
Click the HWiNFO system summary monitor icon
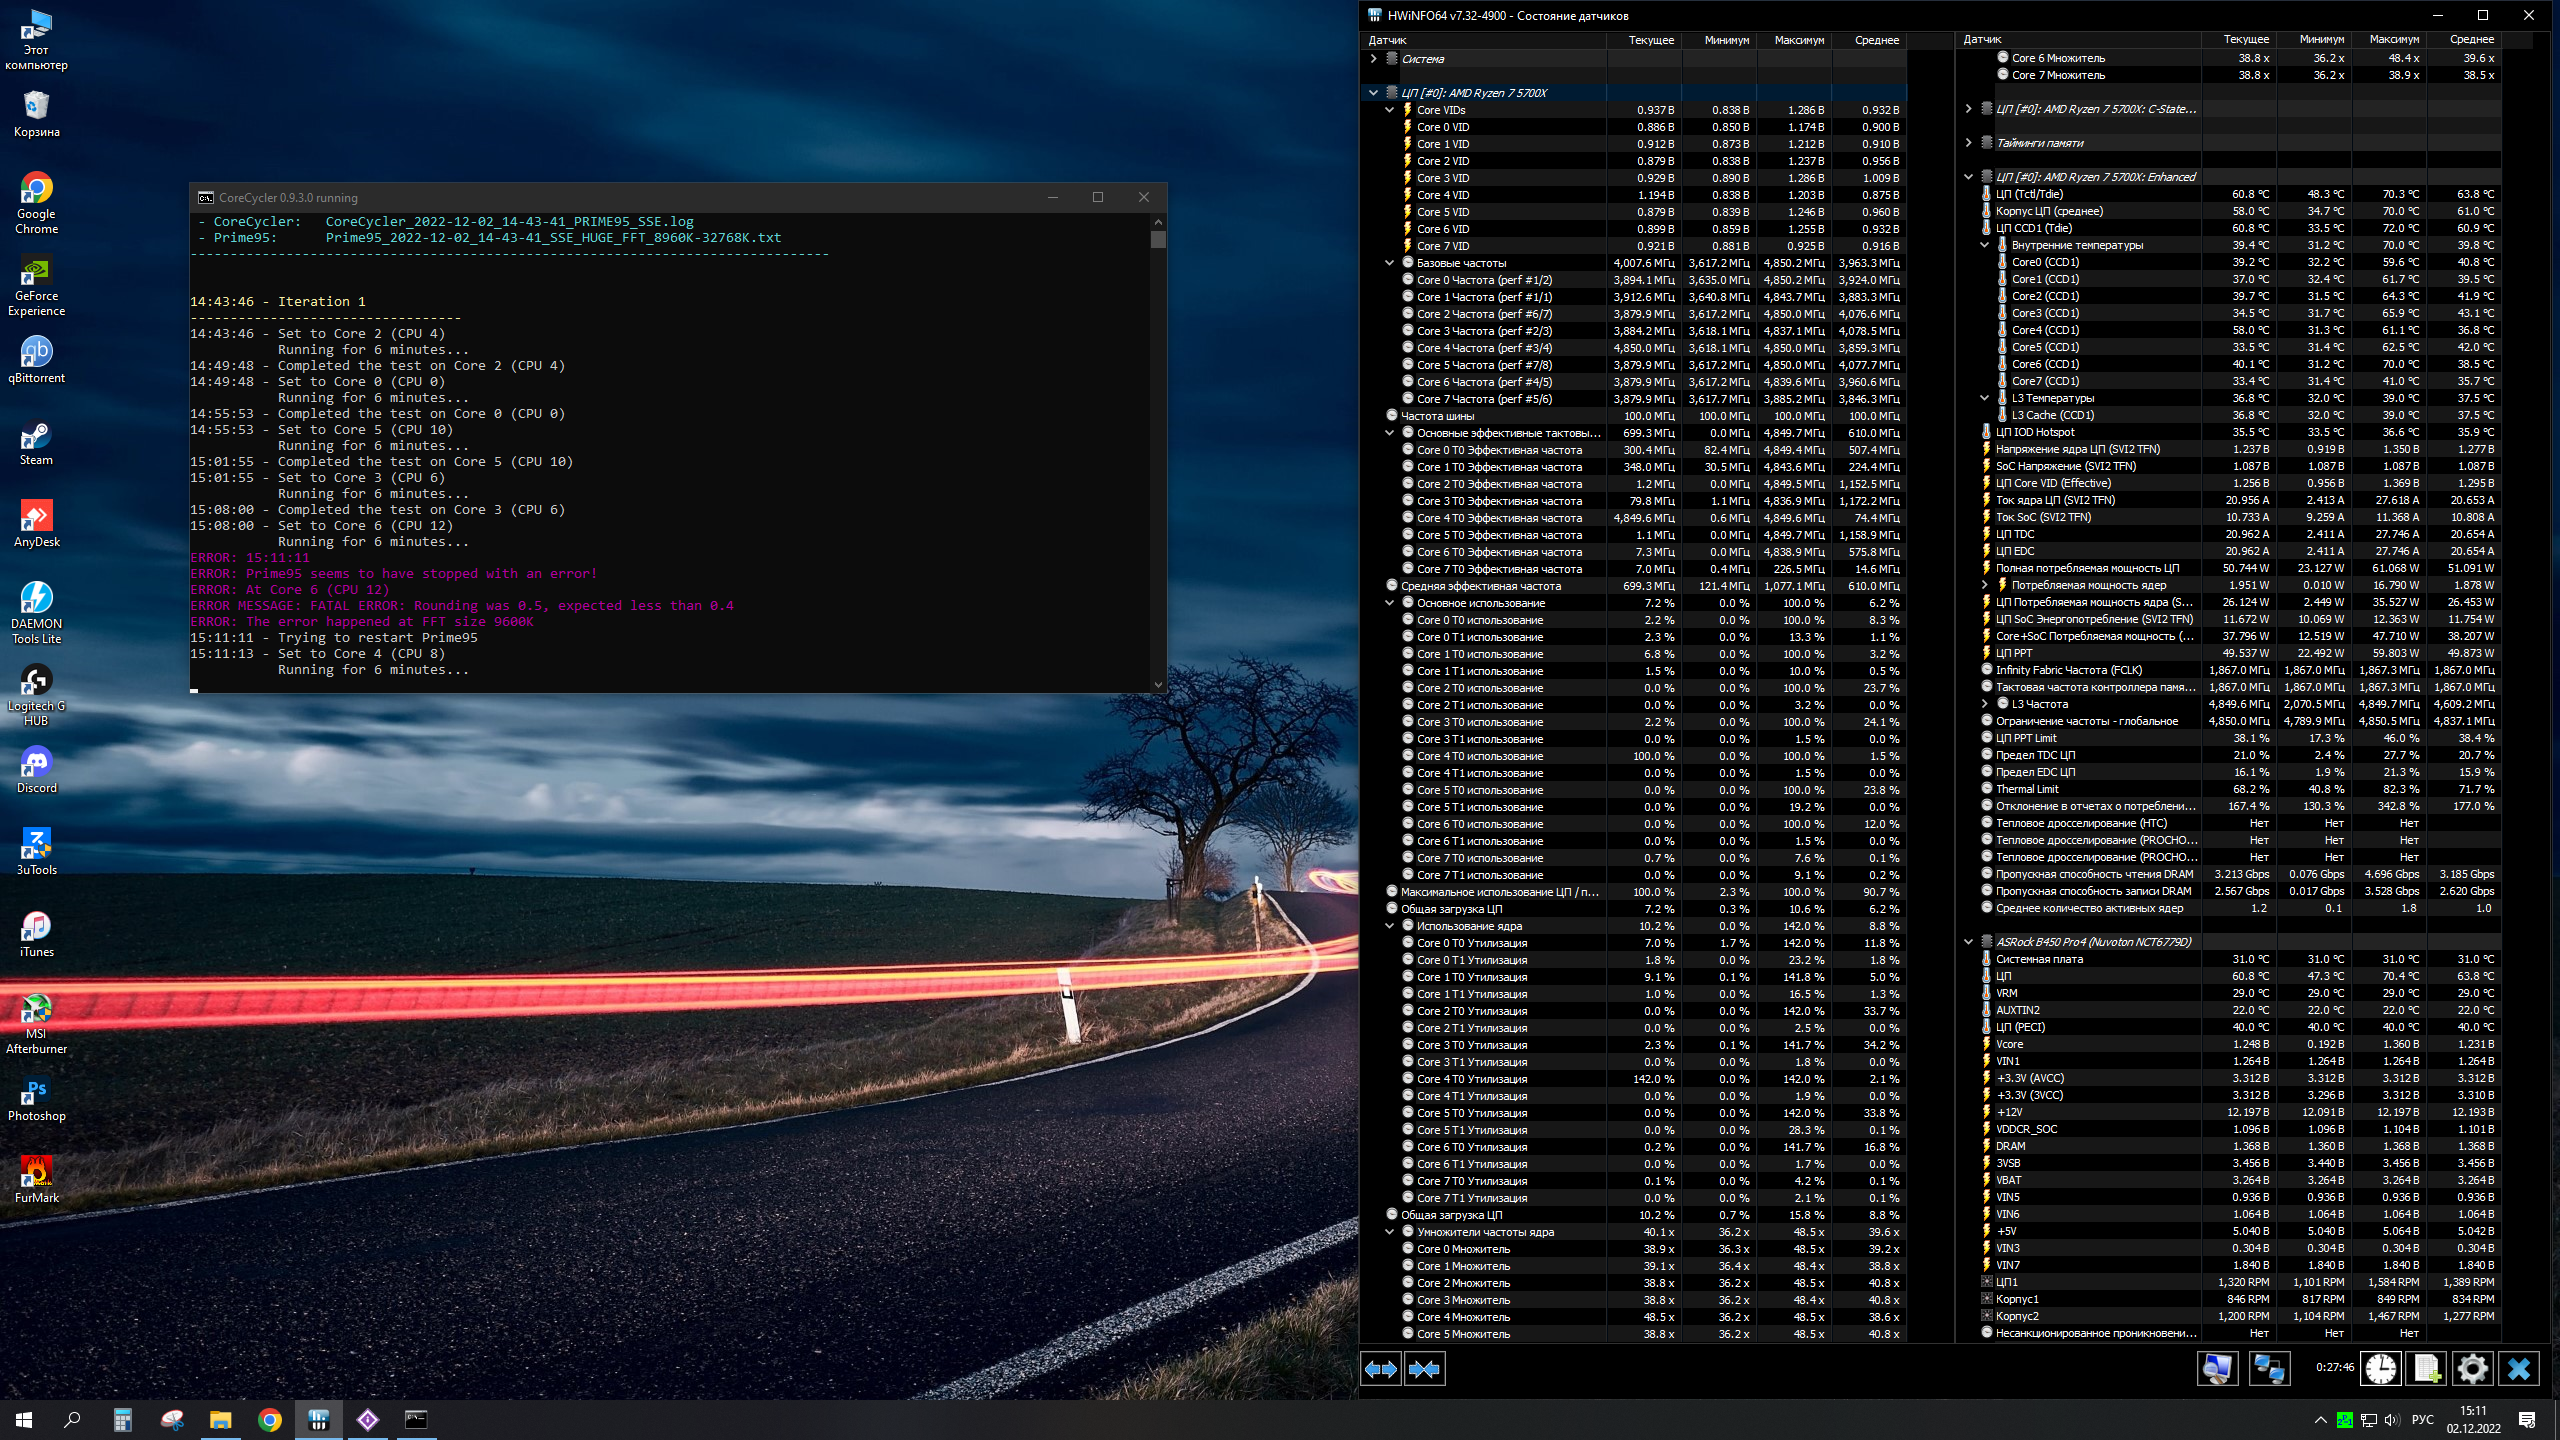(x=2216, y=1368)
